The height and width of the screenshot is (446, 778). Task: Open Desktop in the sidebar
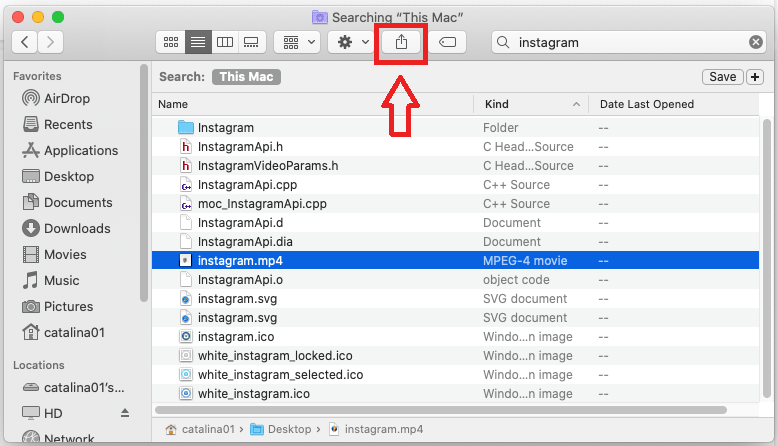click(x=58, y=177)
